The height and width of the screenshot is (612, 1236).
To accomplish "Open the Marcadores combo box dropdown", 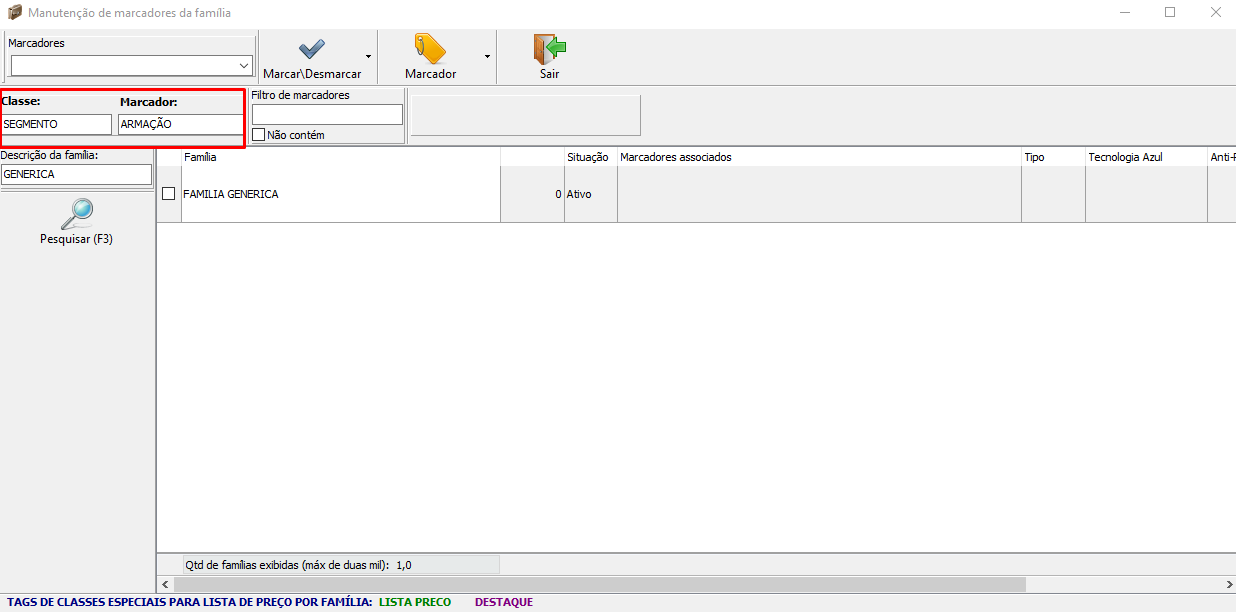I will (x=245, y=66).
